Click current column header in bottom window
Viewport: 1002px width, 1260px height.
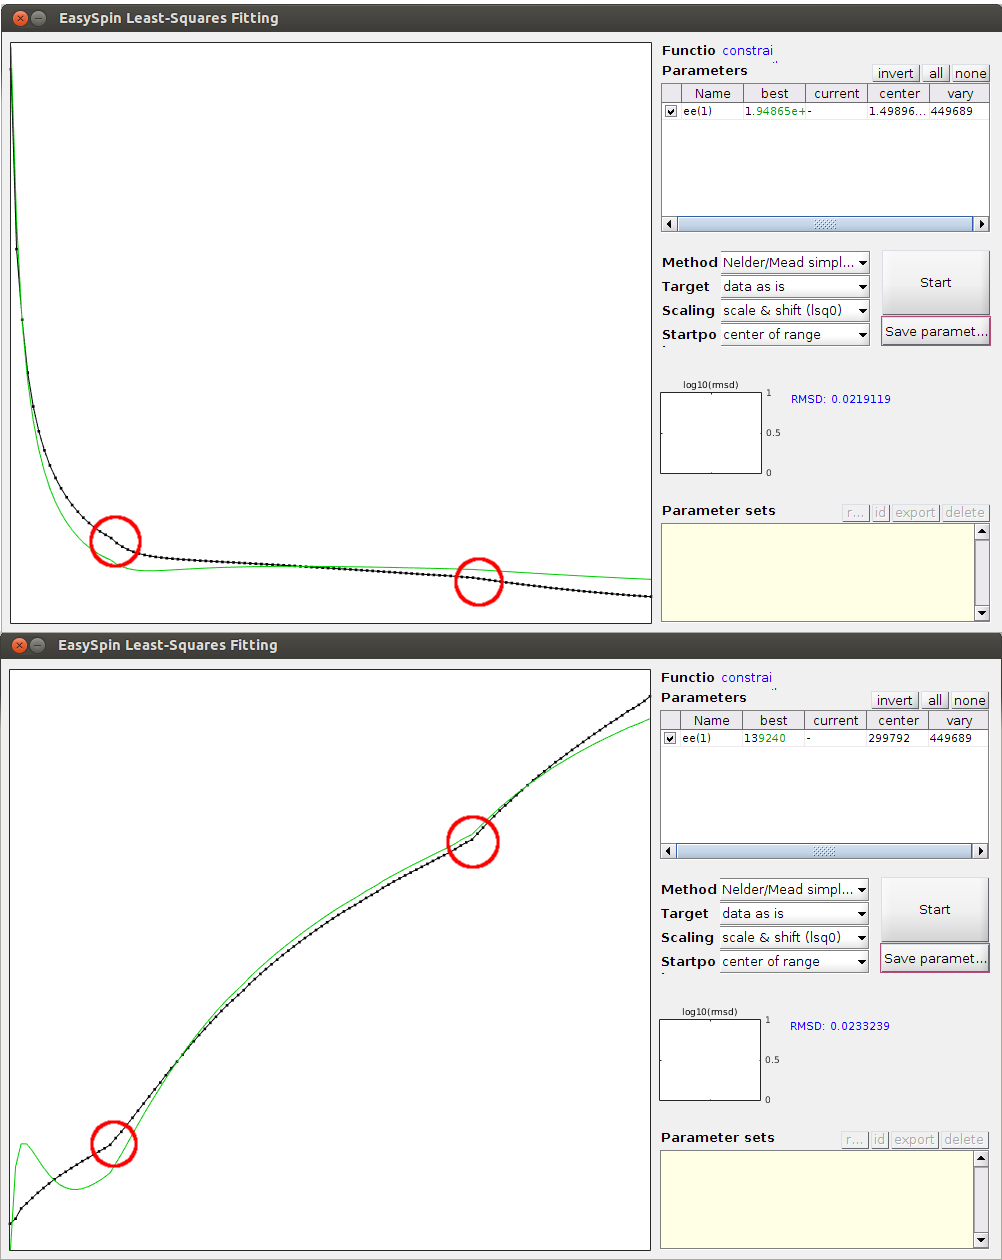835,721
